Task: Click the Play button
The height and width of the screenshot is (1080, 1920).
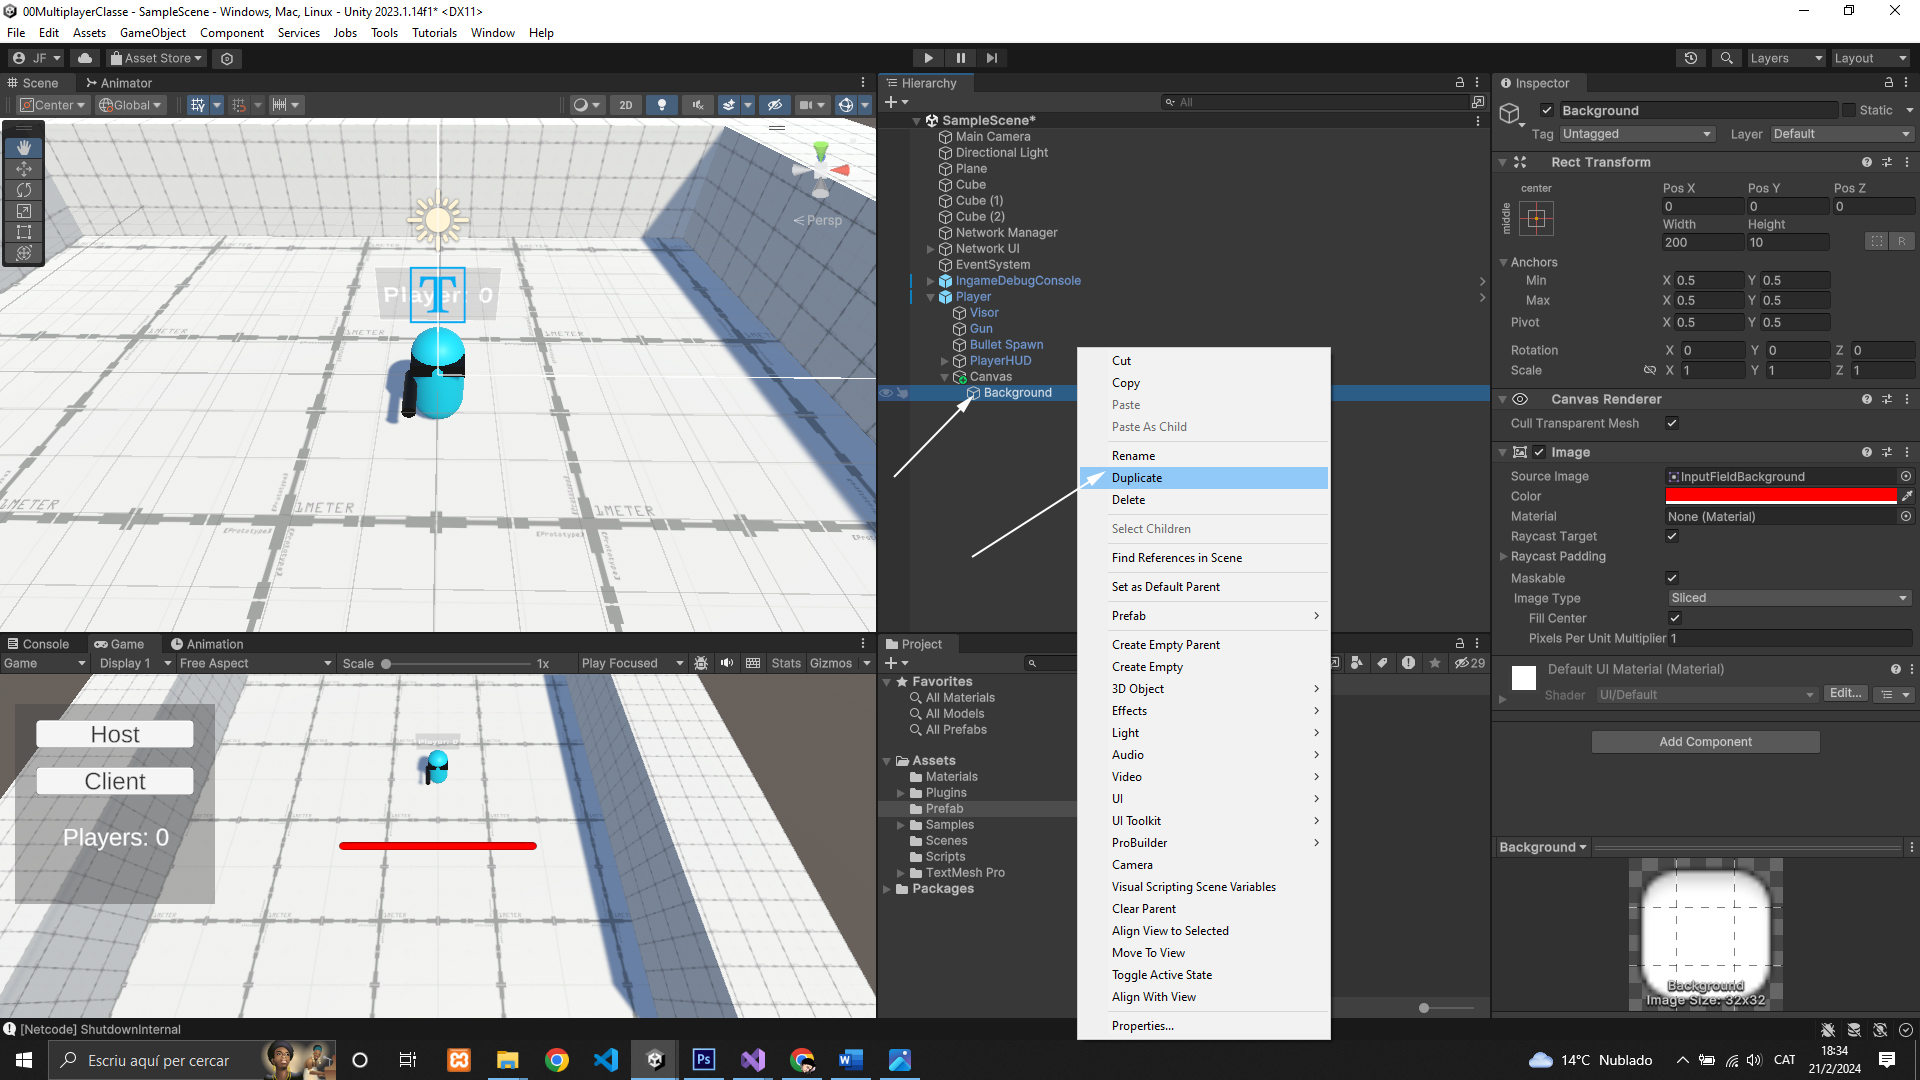Action: pos(928,58)
